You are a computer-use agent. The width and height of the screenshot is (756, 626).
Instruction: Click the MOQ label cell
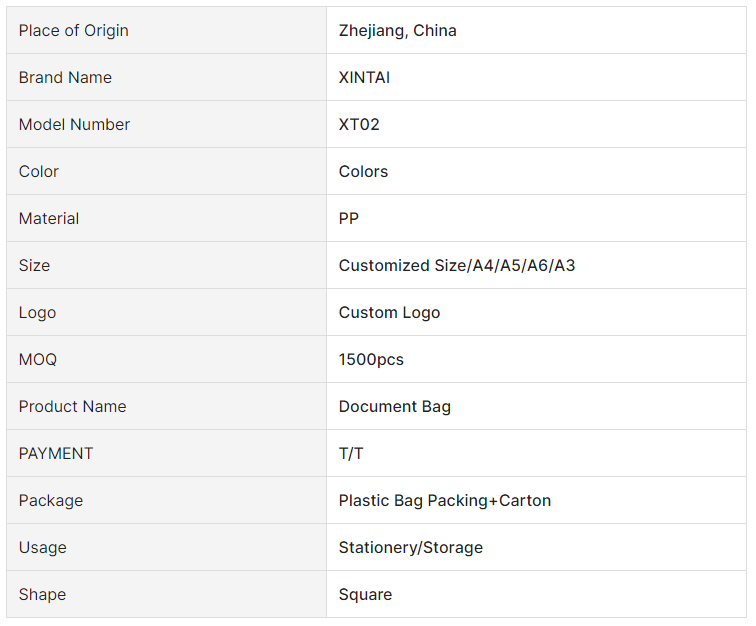[166, 359]
